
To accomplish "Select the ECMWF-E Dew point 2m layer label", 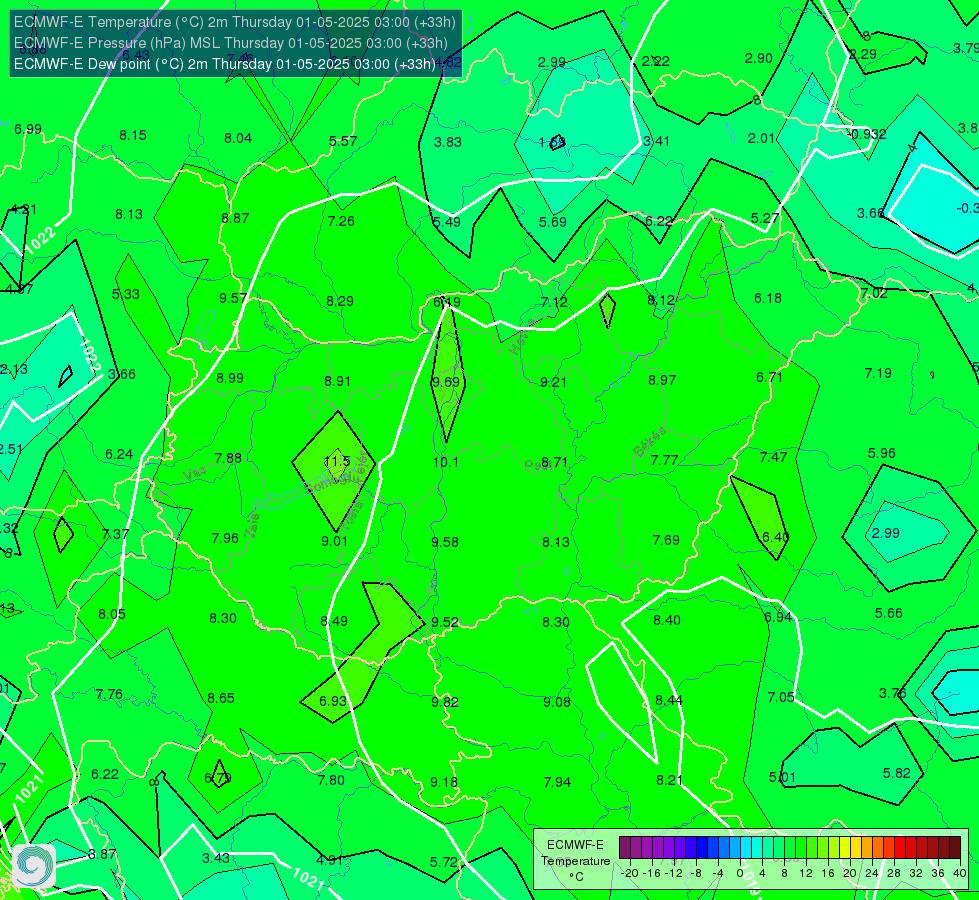I will [224, 64].
